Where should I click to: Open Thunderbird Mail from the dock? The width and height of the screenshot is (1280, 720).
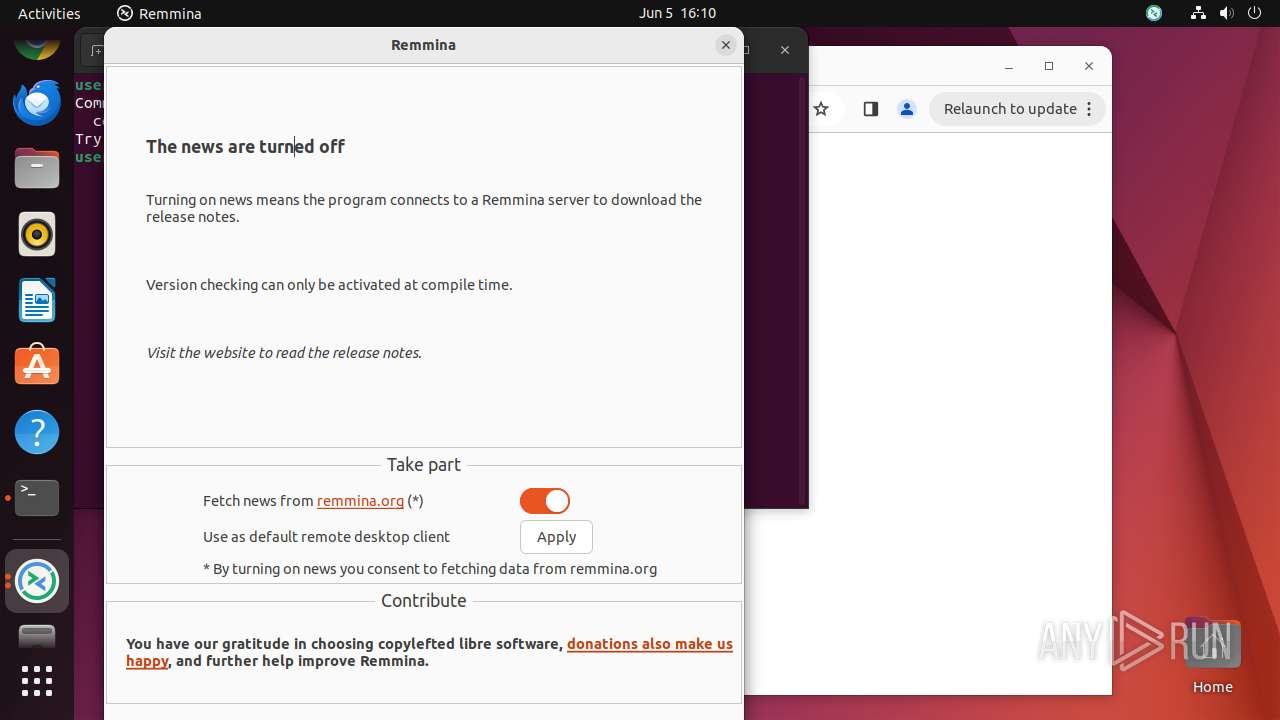click(37, 102)
